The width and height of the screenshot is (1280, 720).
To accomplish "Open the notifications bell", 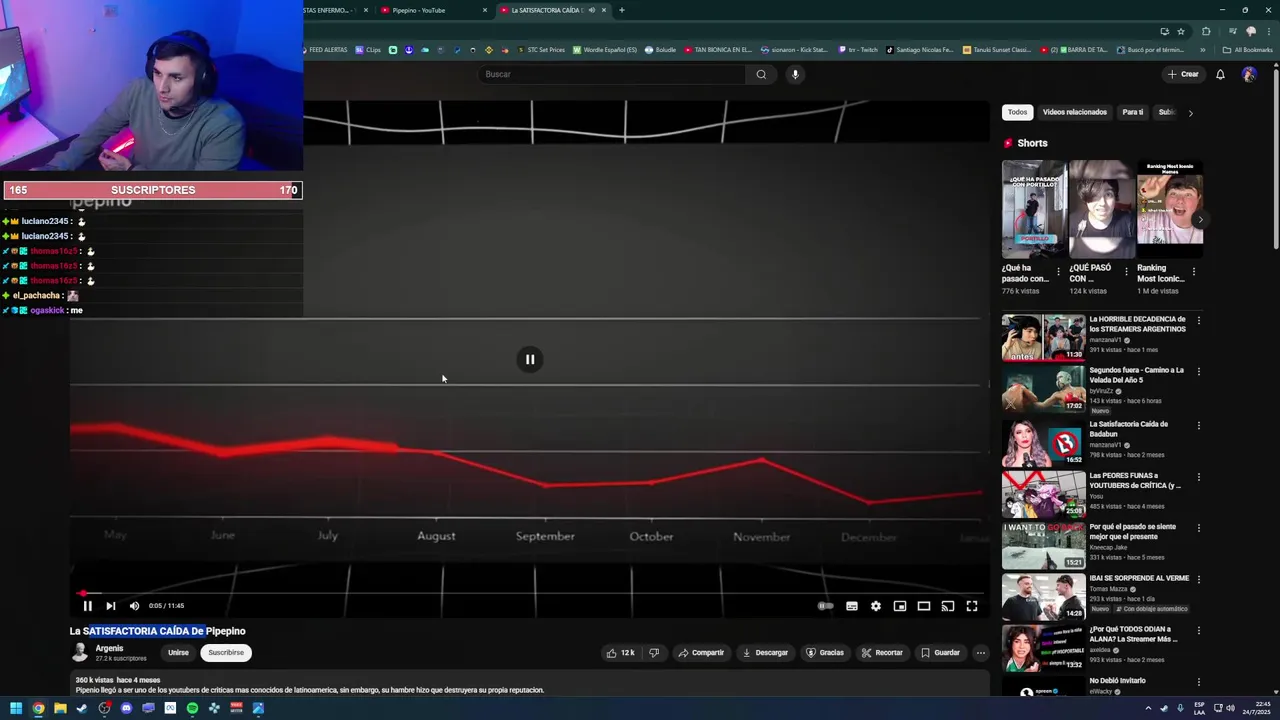I will 1220,74.
